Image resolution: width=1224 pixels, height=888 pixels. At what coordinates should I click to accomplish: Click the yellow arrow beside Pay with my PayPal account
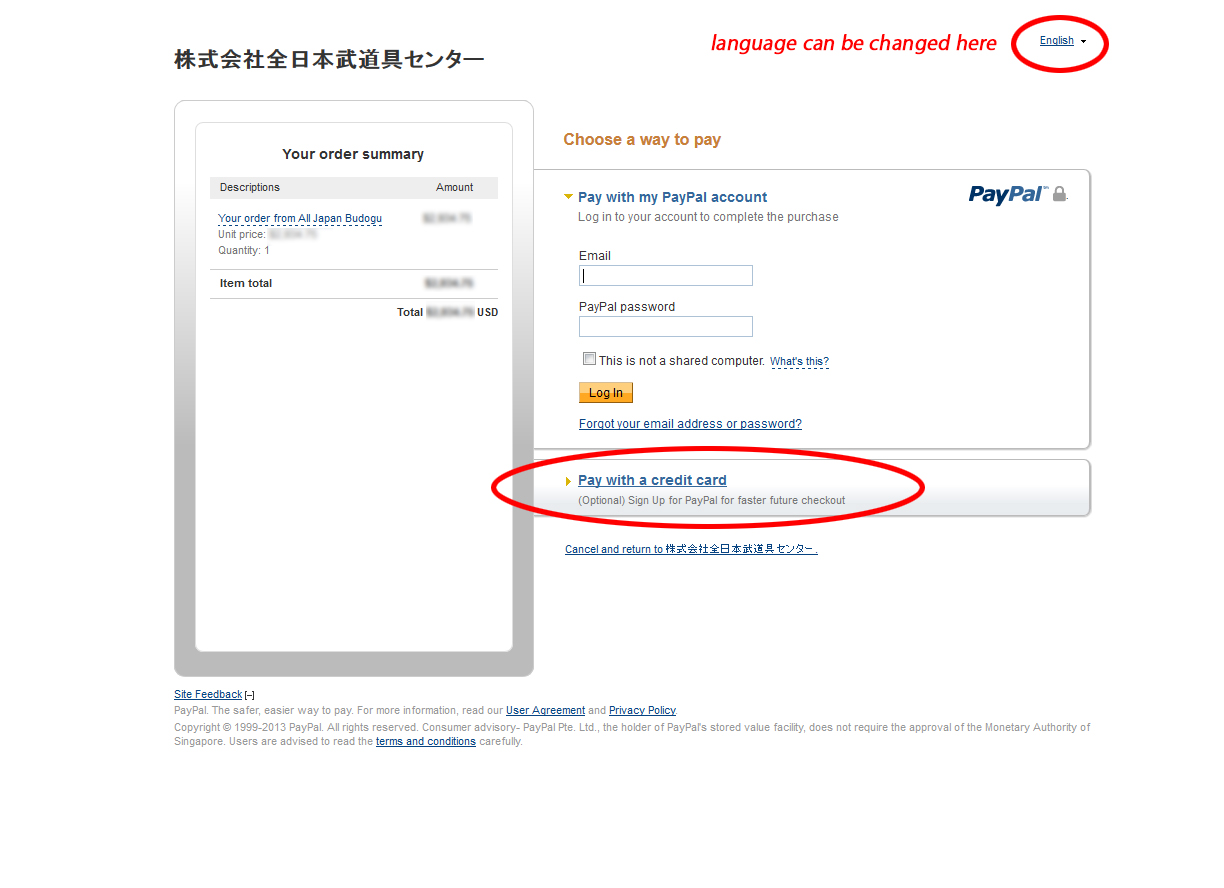(569, 197)
